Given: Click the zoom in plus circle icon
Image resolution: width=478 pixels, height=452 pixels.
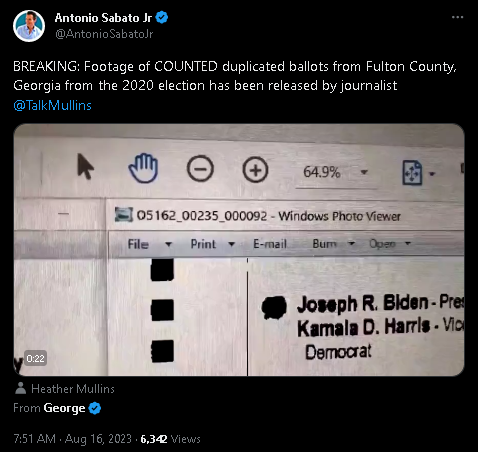Looking at the screenshot, I should [x=255, y=170].
